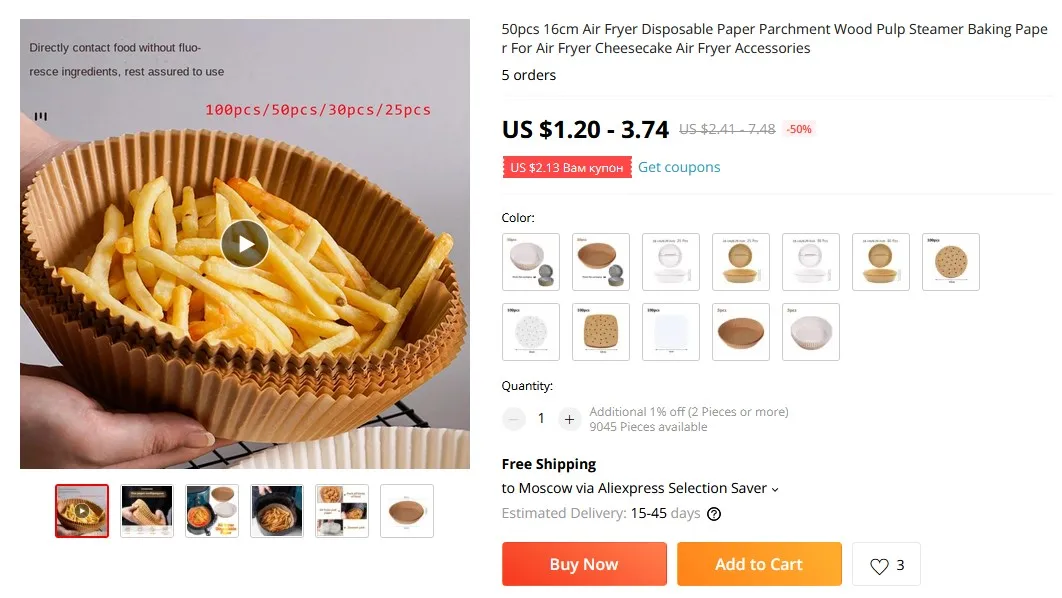Click the wishlist heart icon
The image size is (1062, 598).
point(879,565)
